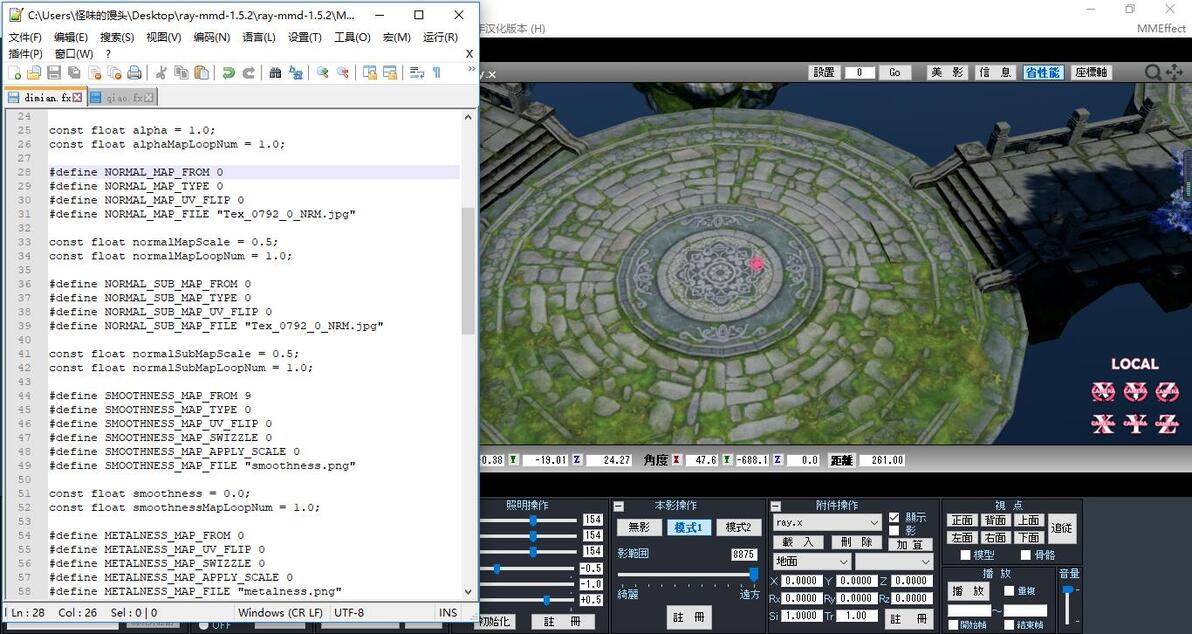Image resolution: width=1192 pixels, height=634 pixels.
Task: Open the 语言(L) menu
Action: 258,37
